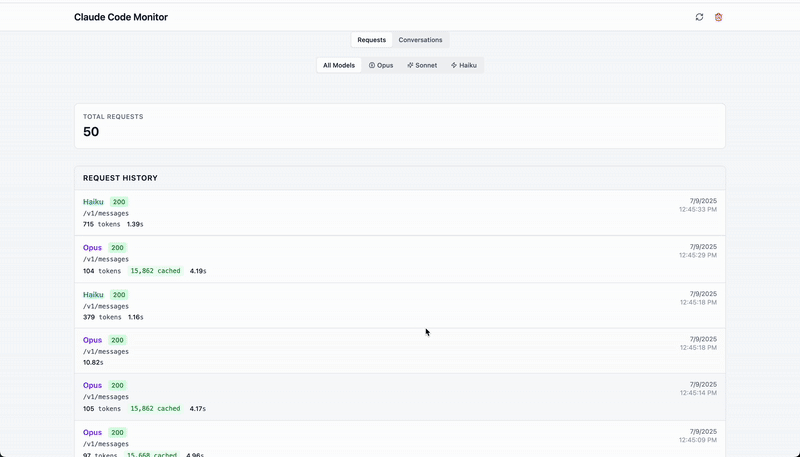
Task: Switch to the Conversations tab
Action: click(420, 40)
